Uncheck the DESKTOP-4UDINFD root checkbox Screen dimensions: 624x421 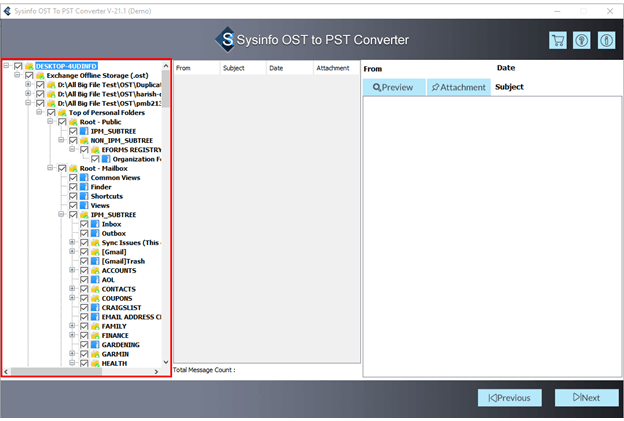(x=18, y=66)
